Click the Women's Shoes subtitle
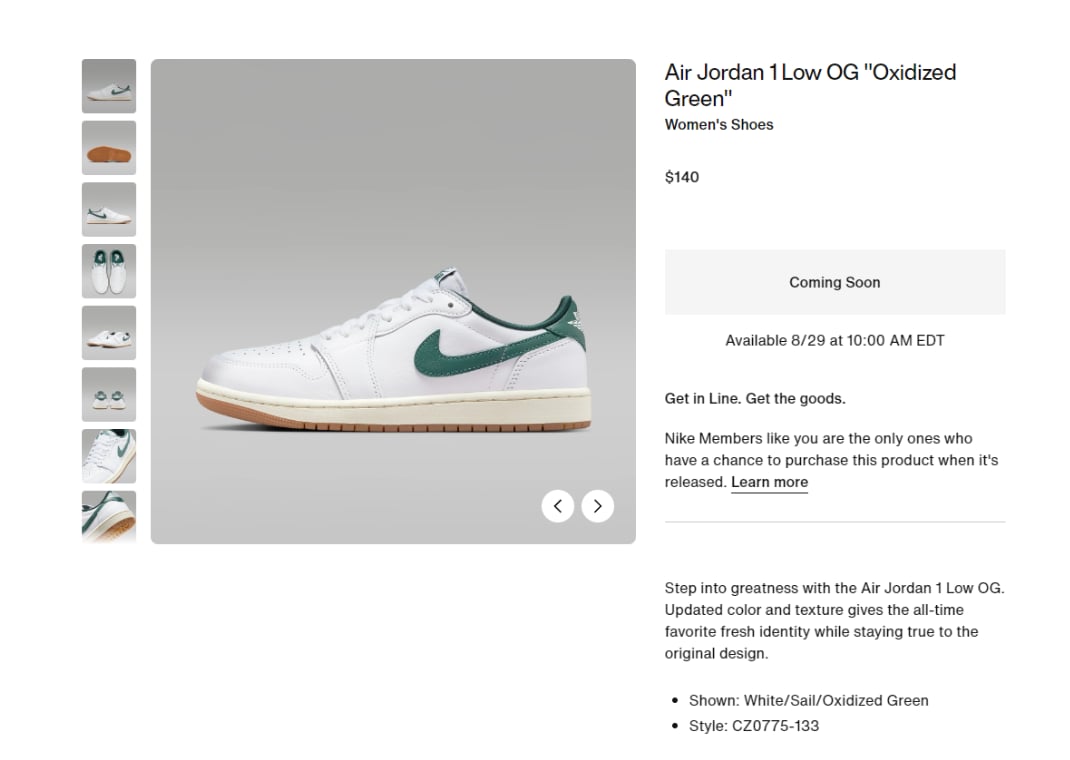Screen dimensions: 1070x760 [719, 125]
